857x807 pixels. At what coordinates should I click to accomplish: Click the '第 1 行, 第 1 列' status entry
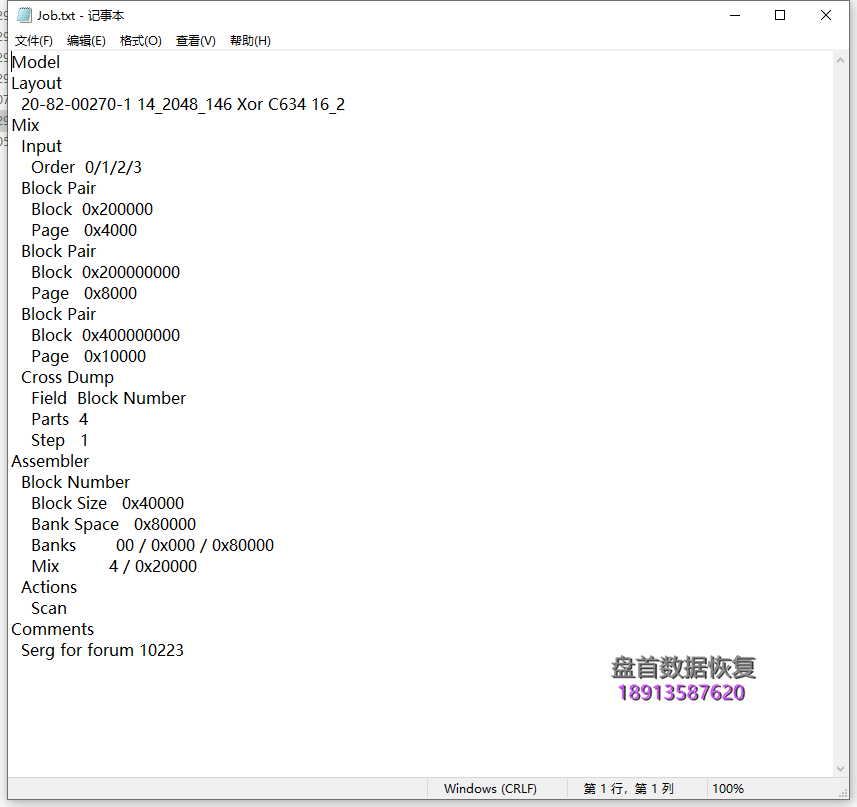628,788
